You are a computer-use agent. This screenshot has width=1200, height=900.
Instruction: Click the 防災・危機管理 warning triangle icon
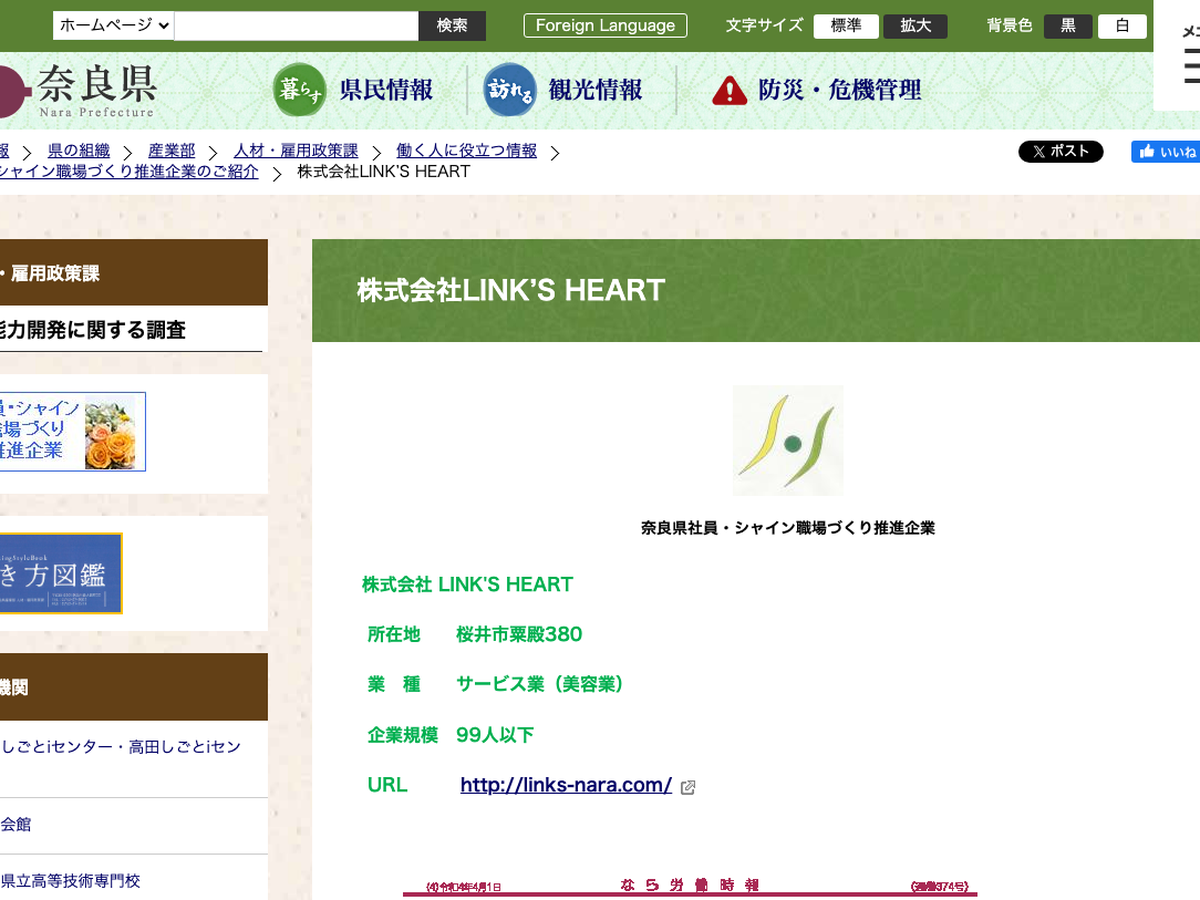click(730, 91)
